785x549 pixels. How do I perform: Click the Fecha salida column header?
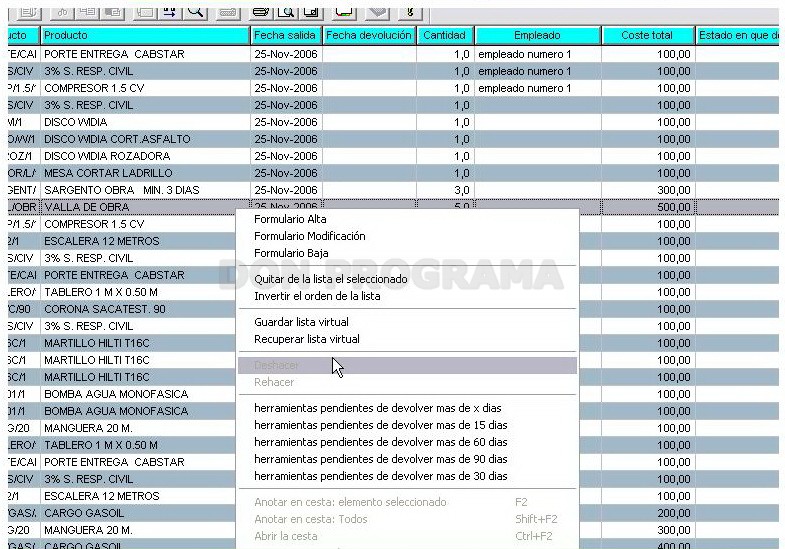tap(285, 36)
